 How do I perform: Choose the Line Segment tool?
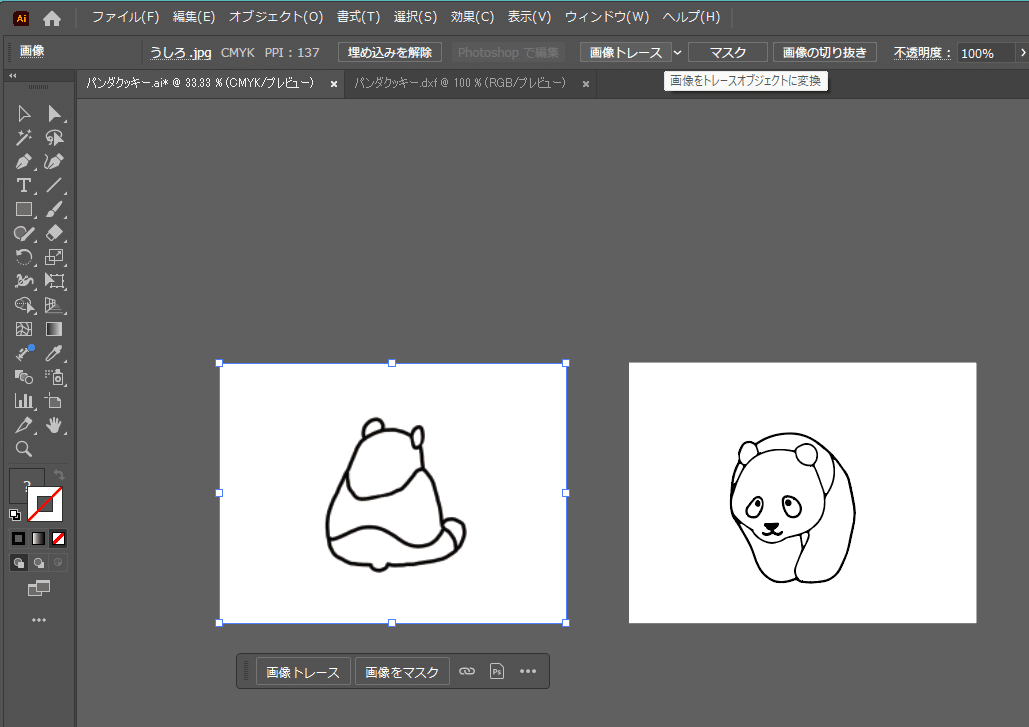tap(54, 186)
